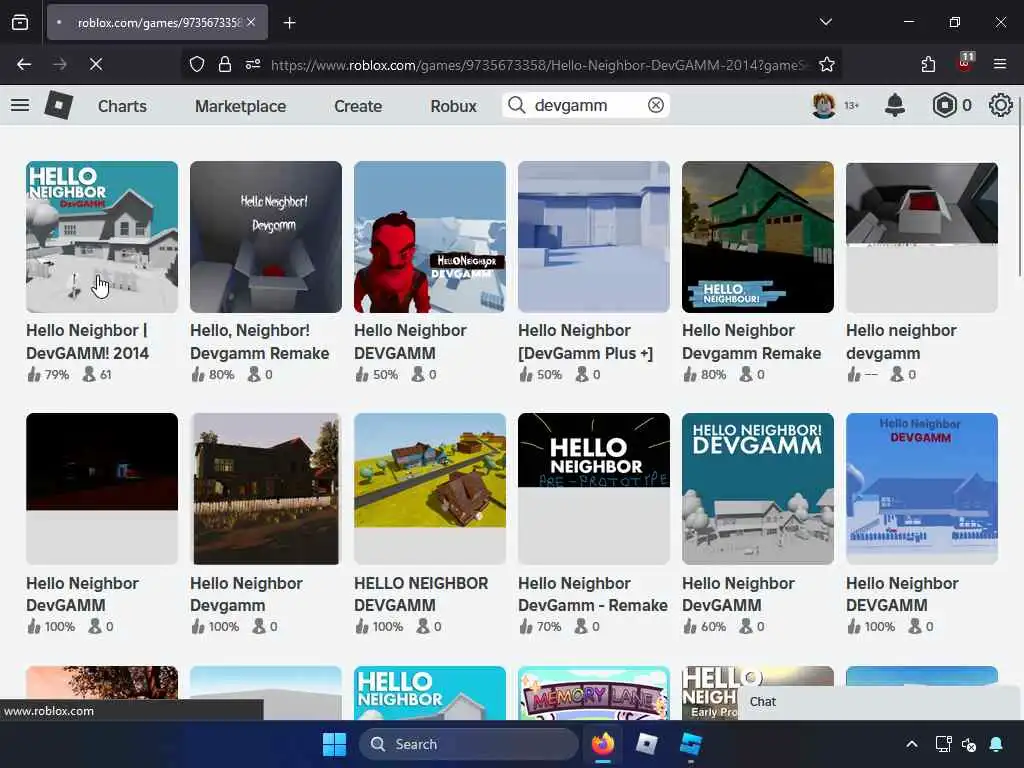The height and width of the screenshot is (768, 1024).
Task: Focus the Roblox search field with devgamm
Action: click(x=585, y=105)
